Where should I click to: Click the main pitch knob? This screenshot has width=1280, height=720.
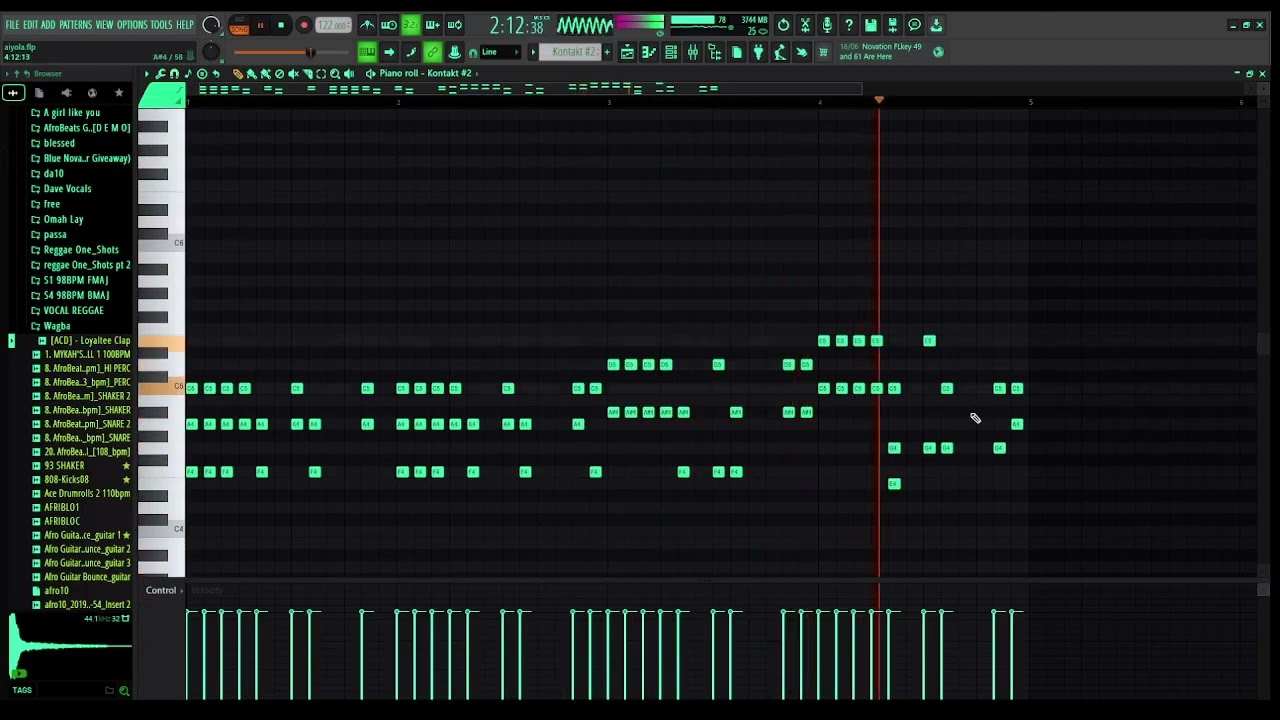click(211, 52)
